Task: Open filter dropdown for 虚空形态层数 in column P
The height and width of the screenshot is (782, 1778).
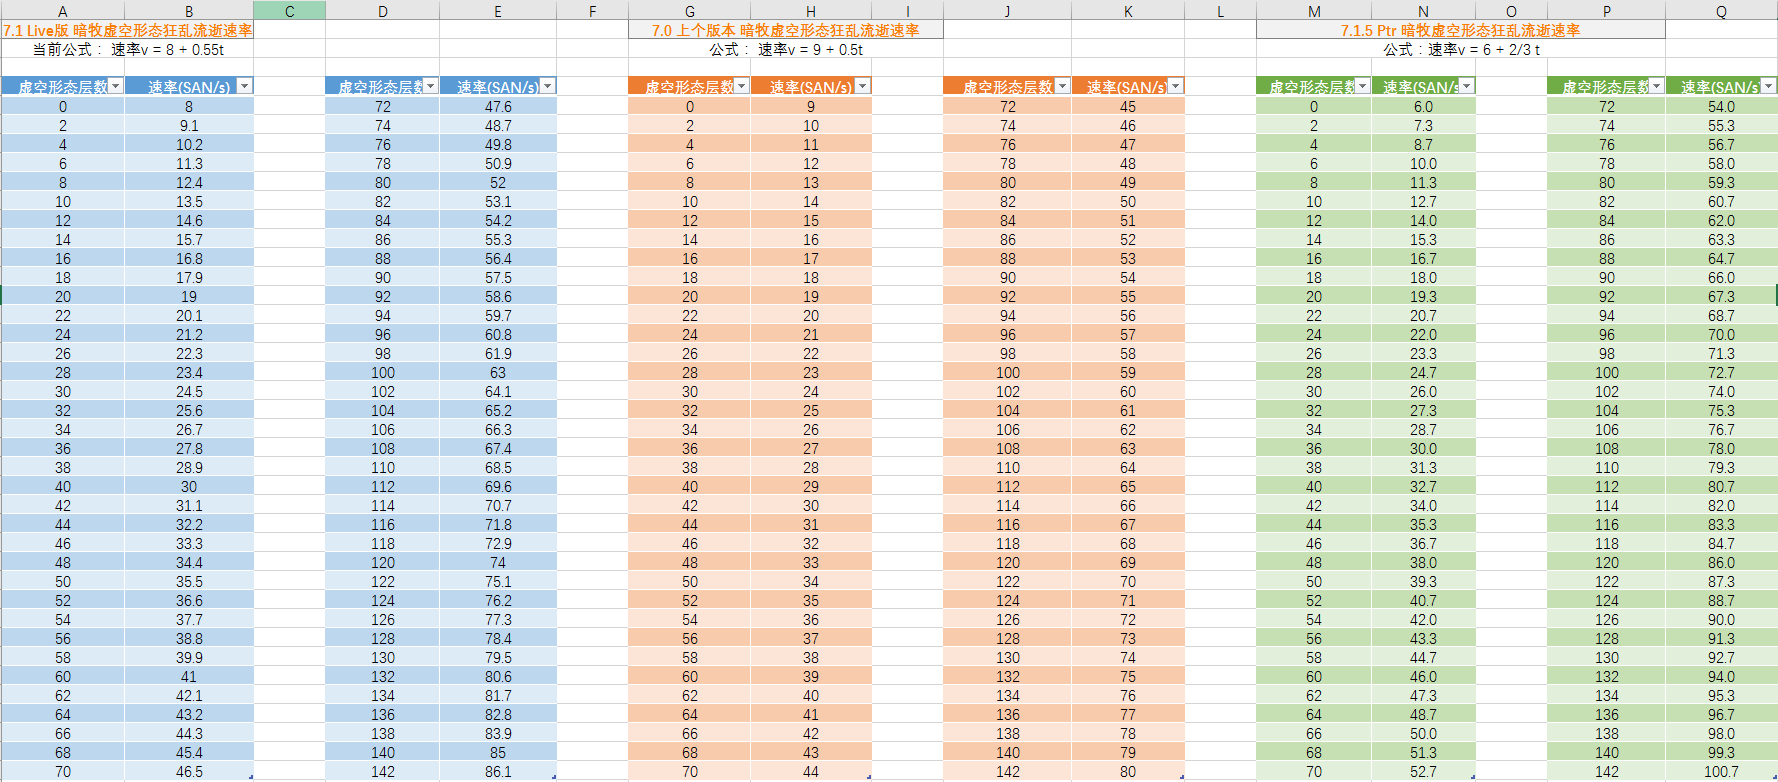Action: point(1657,87)
